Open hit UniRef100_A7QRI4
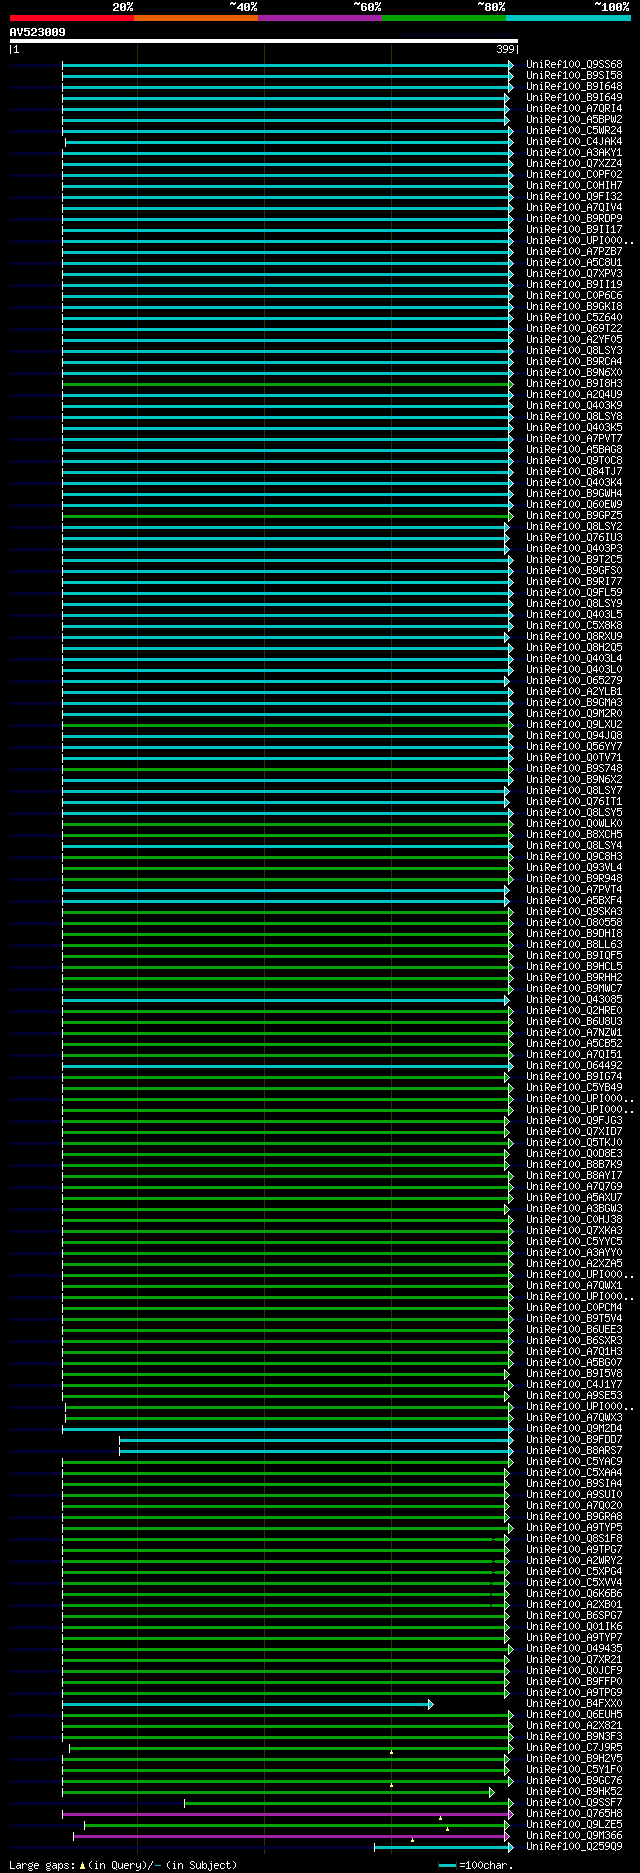640x1873 pixels. [x=574, y=109]
